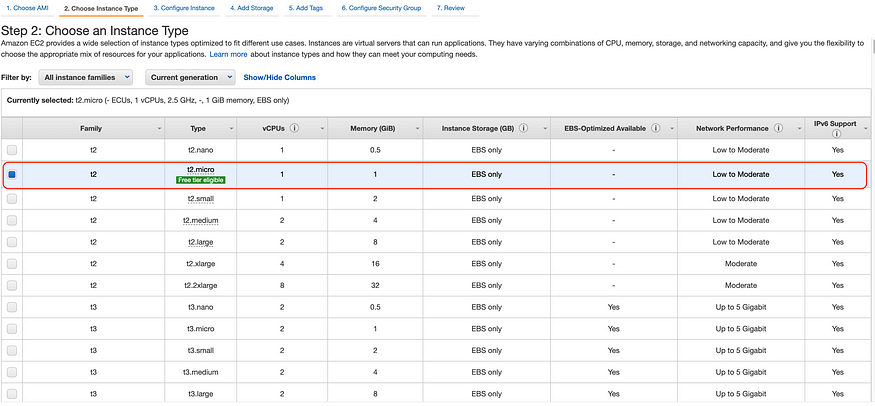Open the All instance families dropdown
The height and width of the screenshot is (406, 875).
click(86, 77)
